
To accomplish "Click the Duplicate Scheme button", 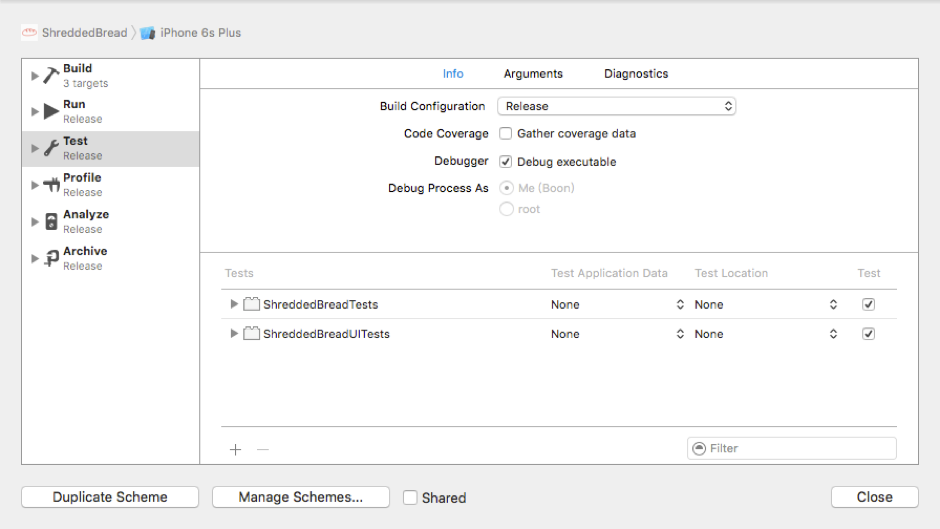I will tap(110, 497).
